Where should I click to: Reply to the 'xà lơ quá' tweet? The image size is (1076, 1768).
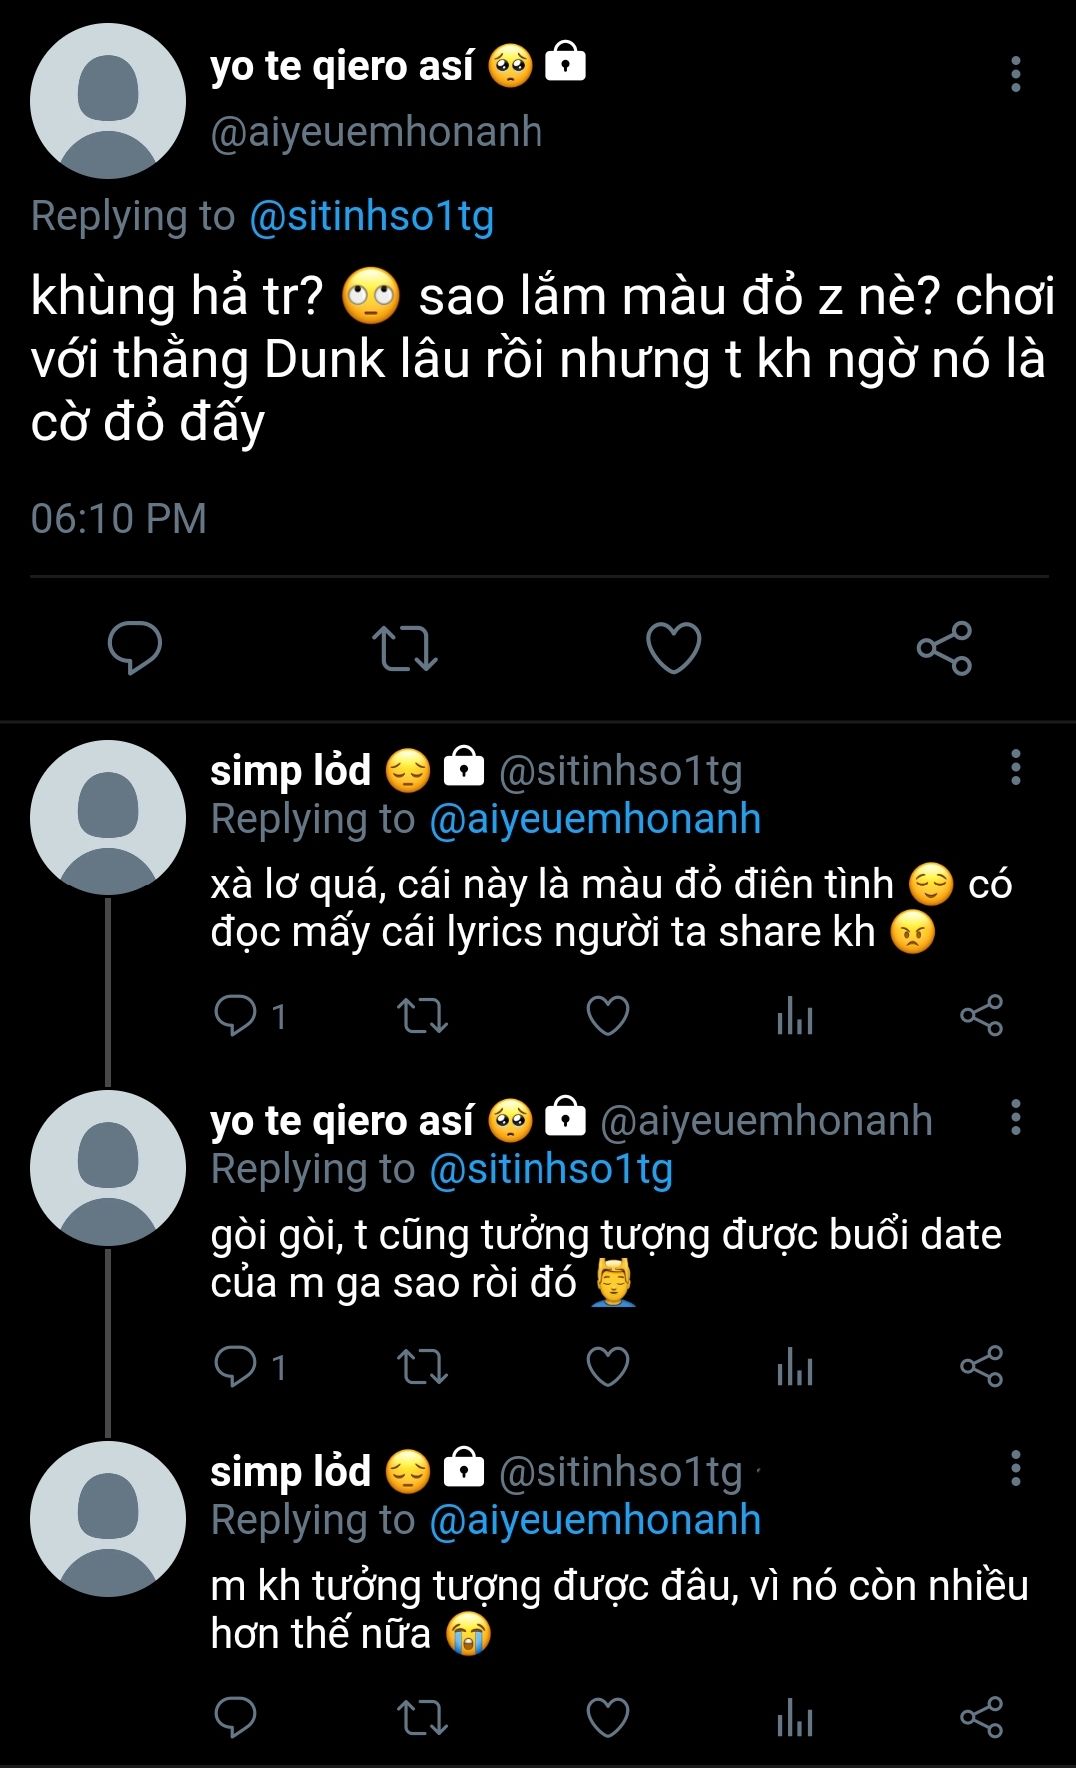tap(236, 1016)
